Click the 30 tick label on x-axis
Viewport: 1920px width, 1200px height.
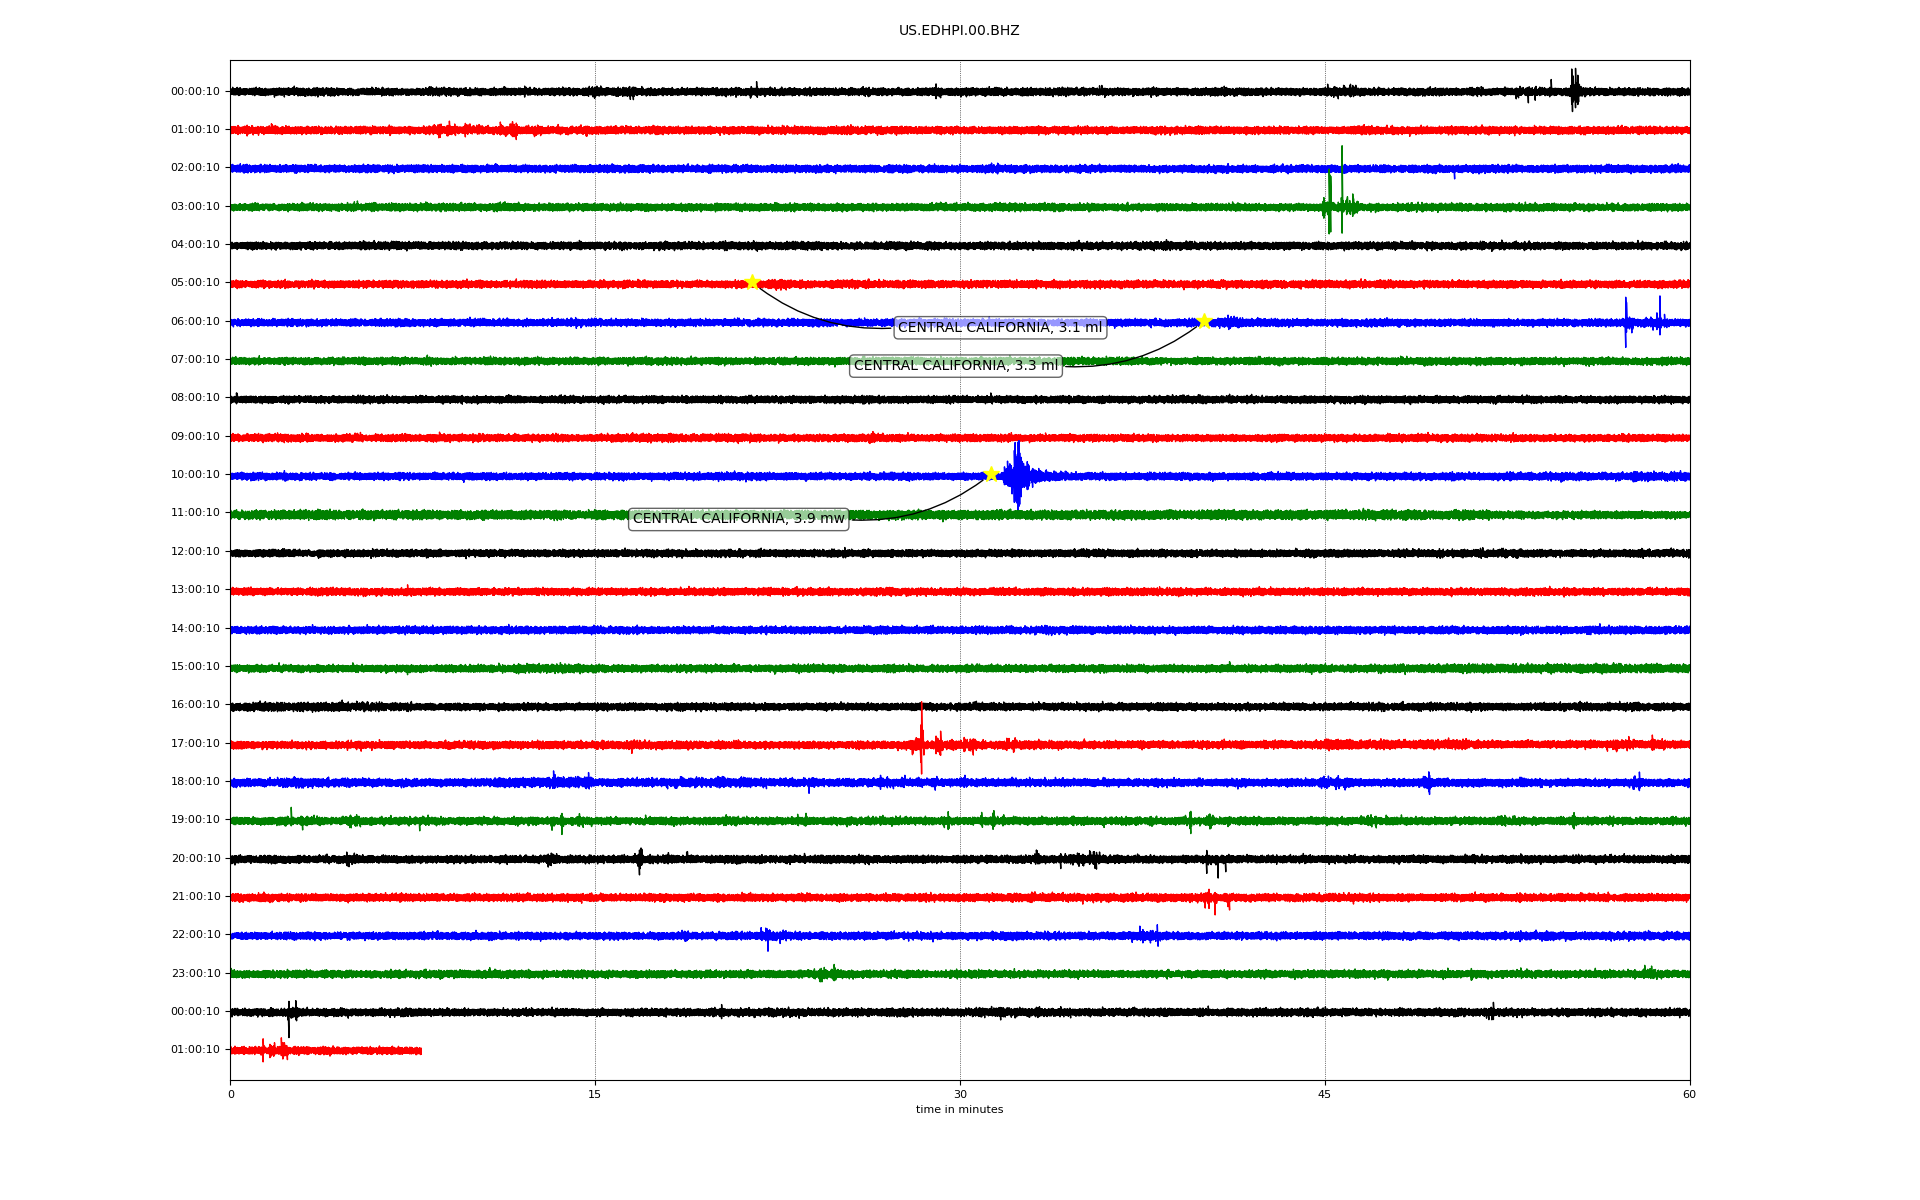(x=959, y=1094)
